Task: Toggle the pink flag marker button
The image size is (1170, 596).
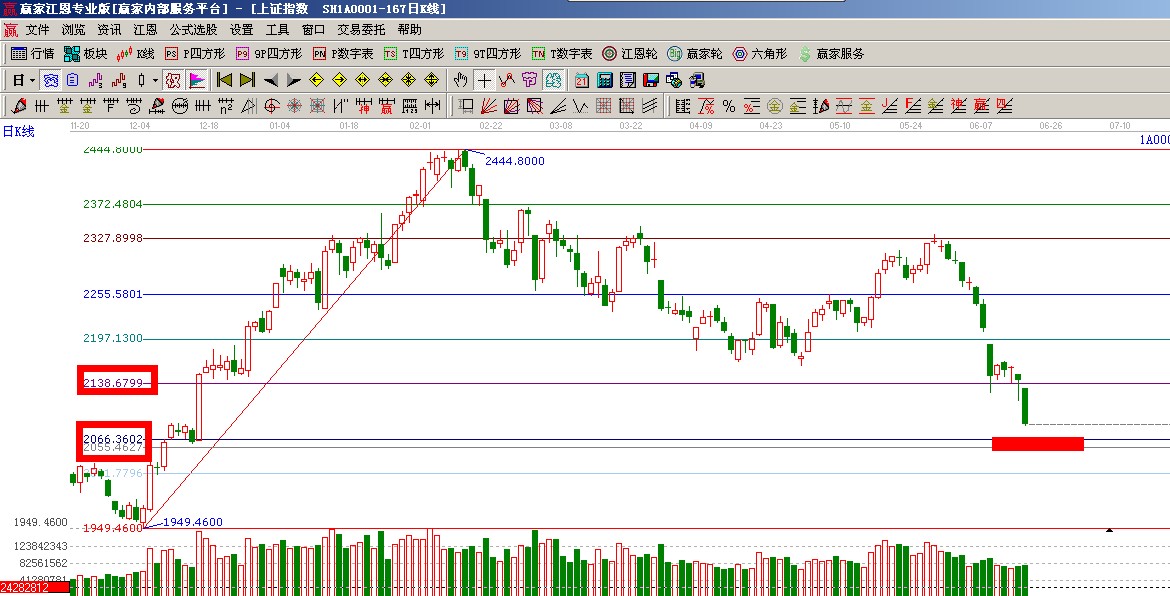Action: click(x=197, y=80)
